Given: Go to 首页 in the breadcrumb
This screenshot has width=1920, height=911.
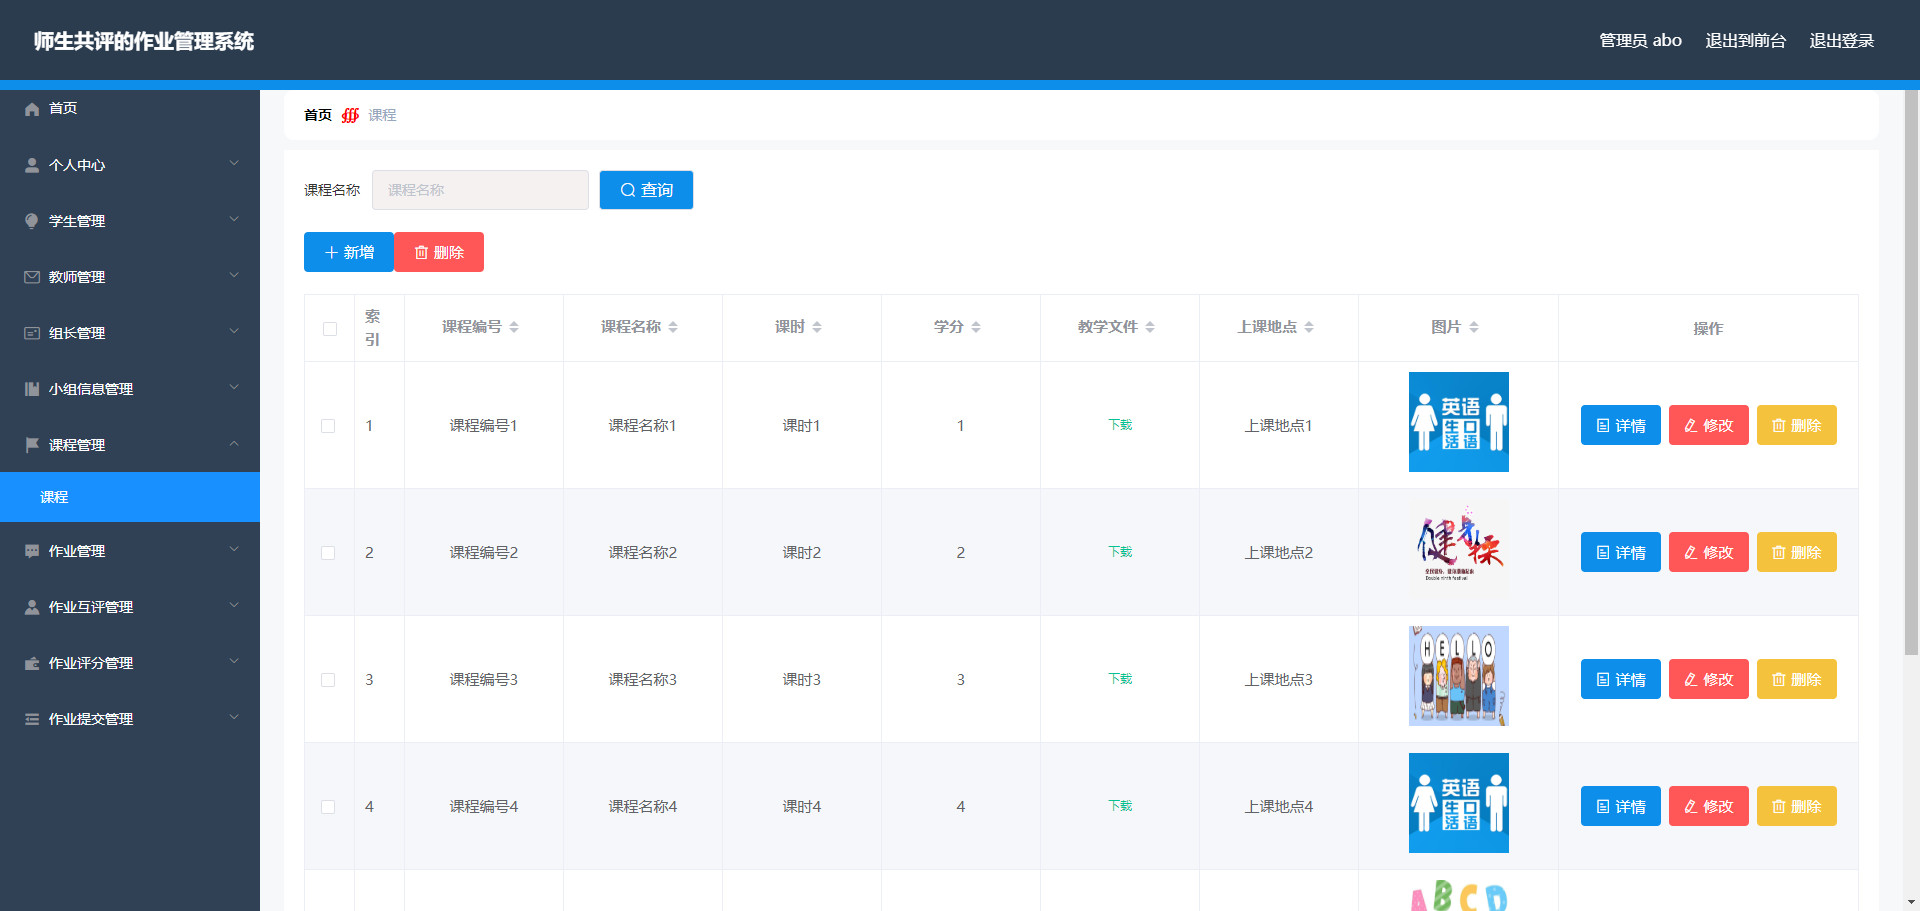Looking at the screenshot, I should (x=318, y=115).
